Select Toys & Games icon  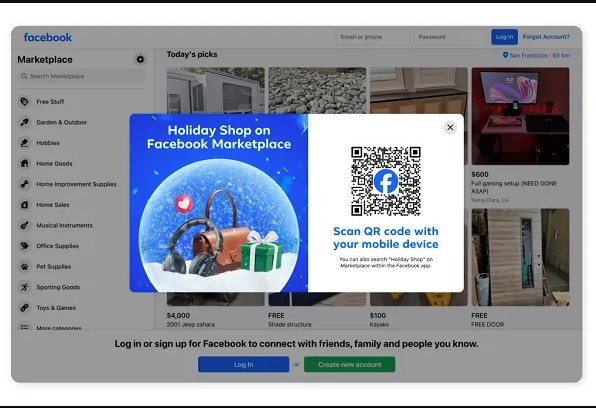(25, 308)
